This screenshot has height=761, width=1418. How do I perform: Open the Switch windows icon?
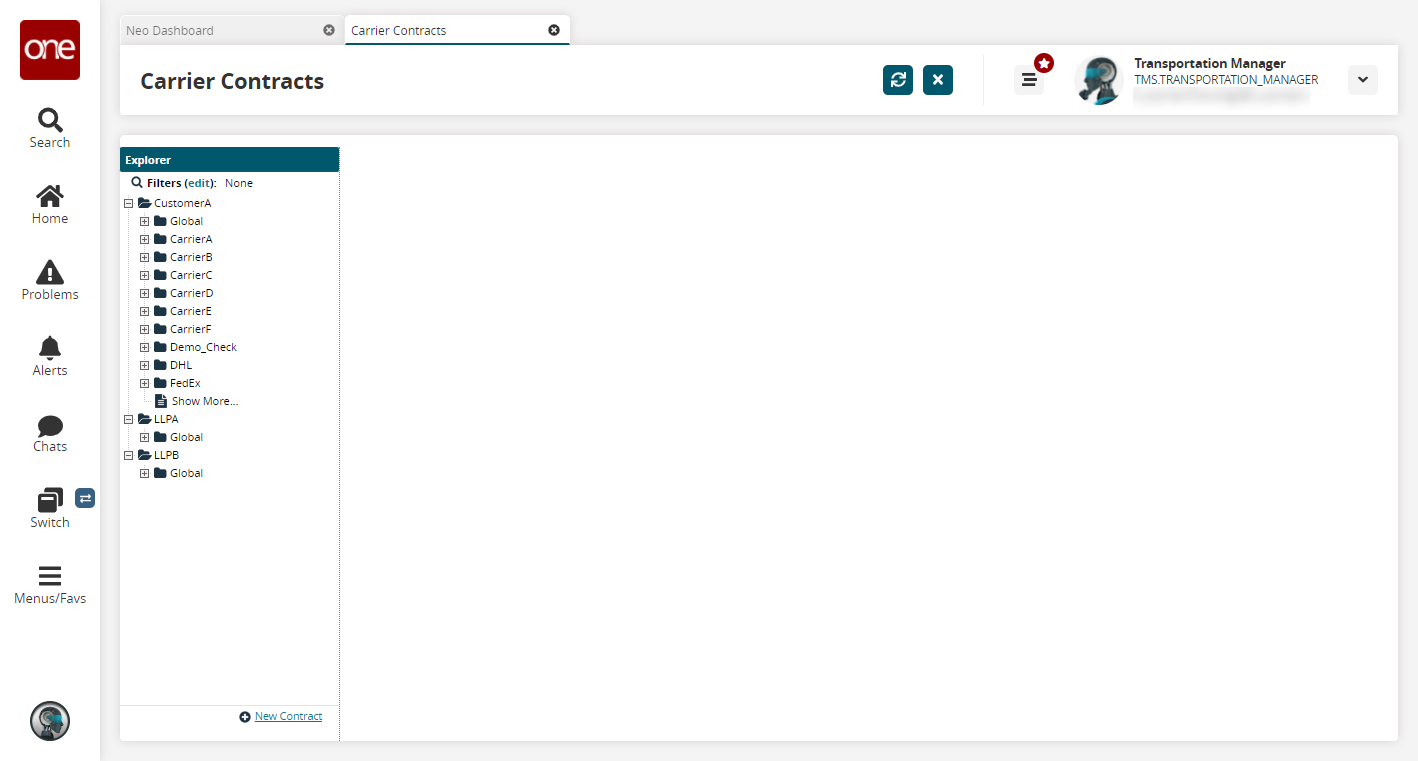point(50,499)
